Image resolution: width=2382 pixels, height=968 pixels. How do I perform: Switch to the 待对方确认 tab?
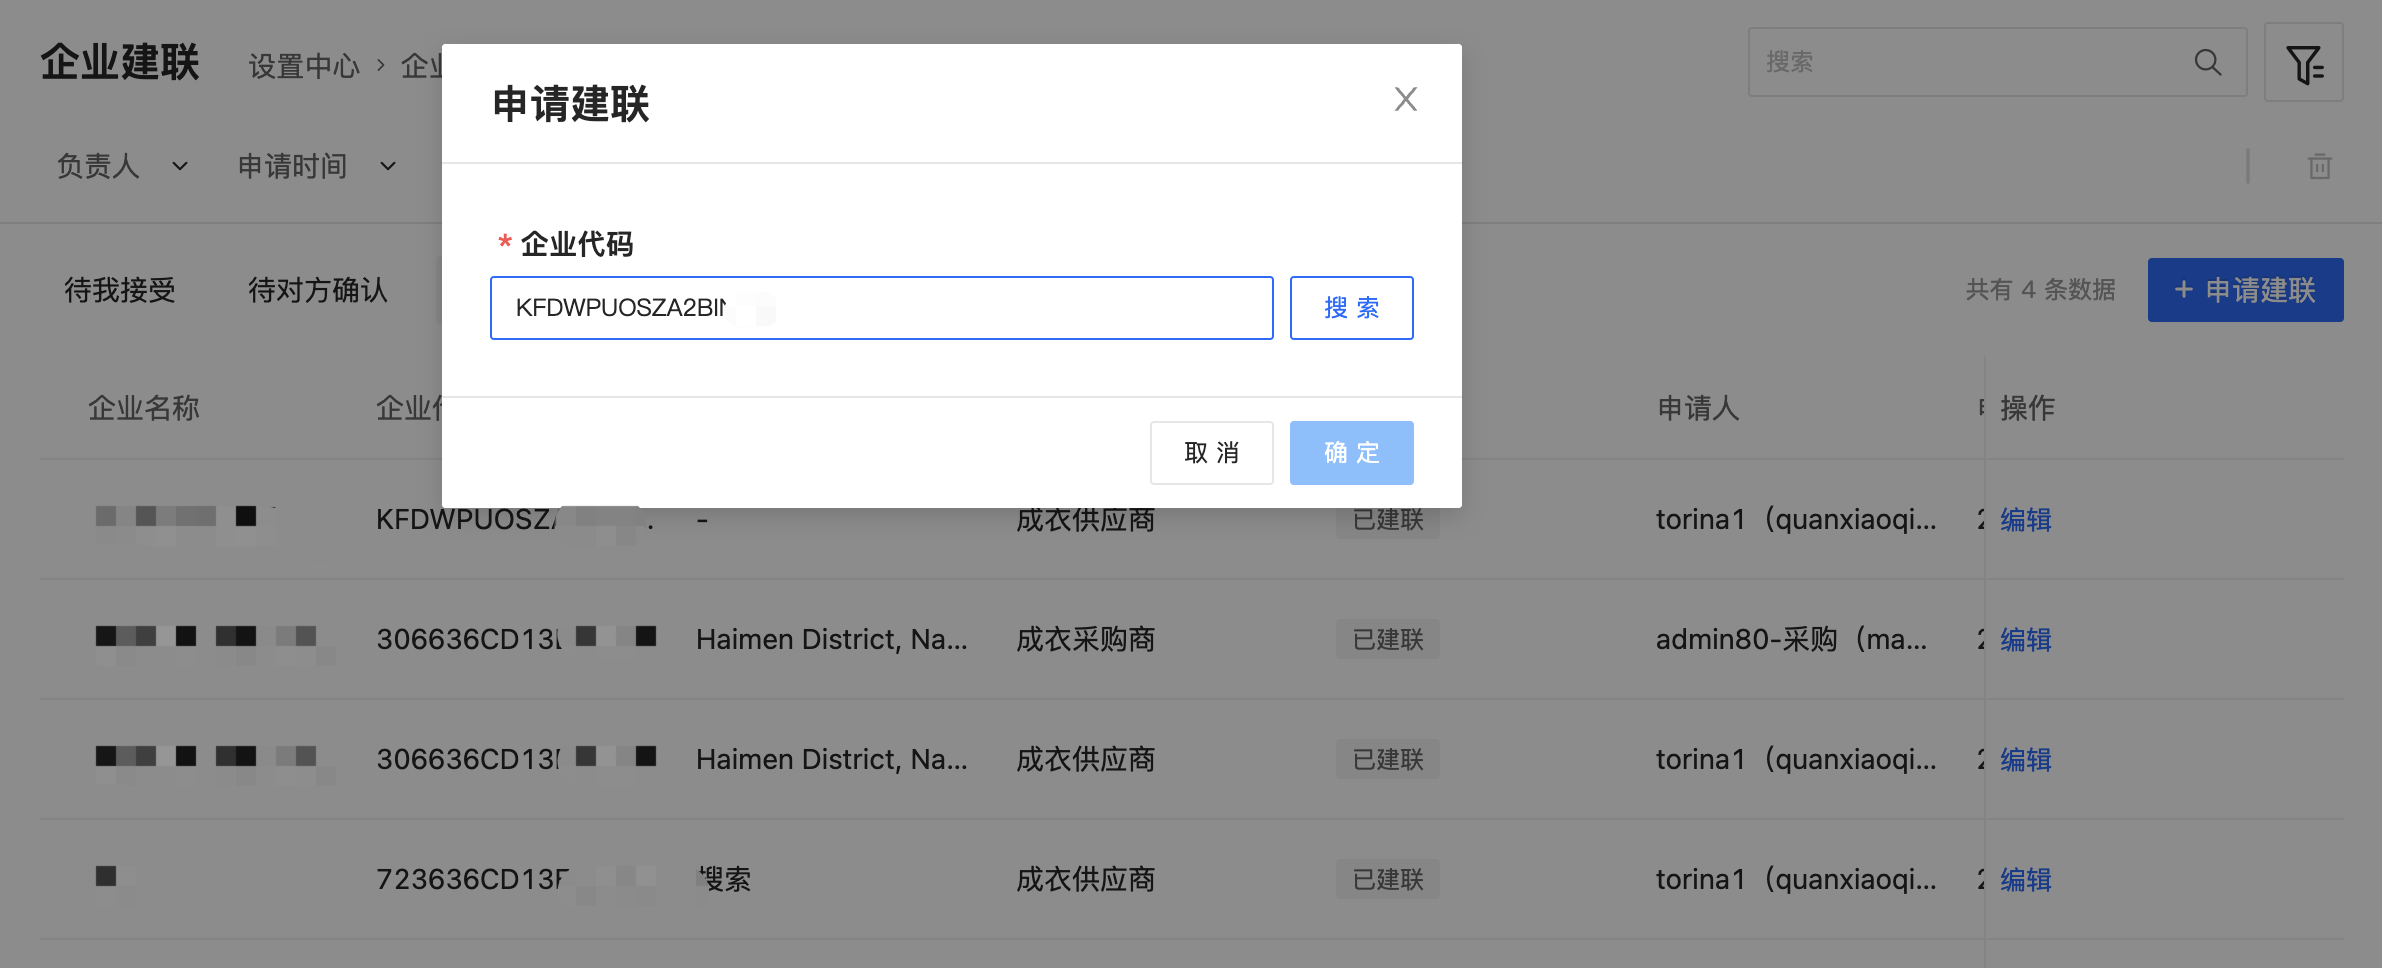click(317, 290)
